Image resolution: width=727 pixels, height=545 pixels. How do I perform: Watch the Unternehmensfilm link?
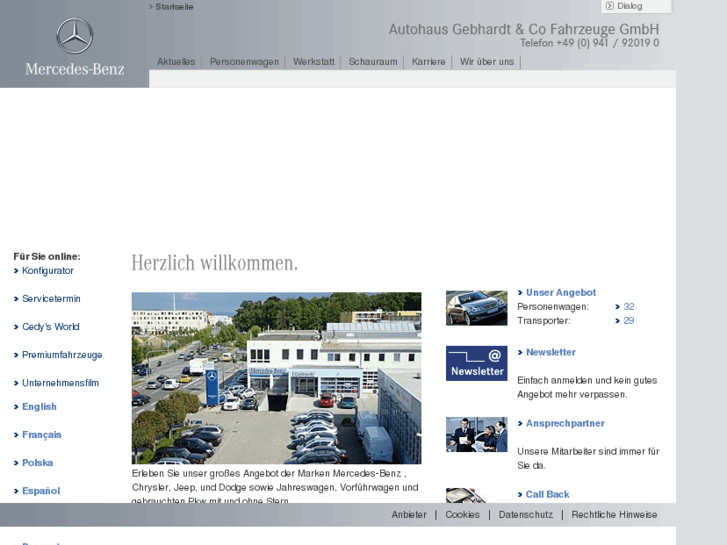(x=60, y=383)
